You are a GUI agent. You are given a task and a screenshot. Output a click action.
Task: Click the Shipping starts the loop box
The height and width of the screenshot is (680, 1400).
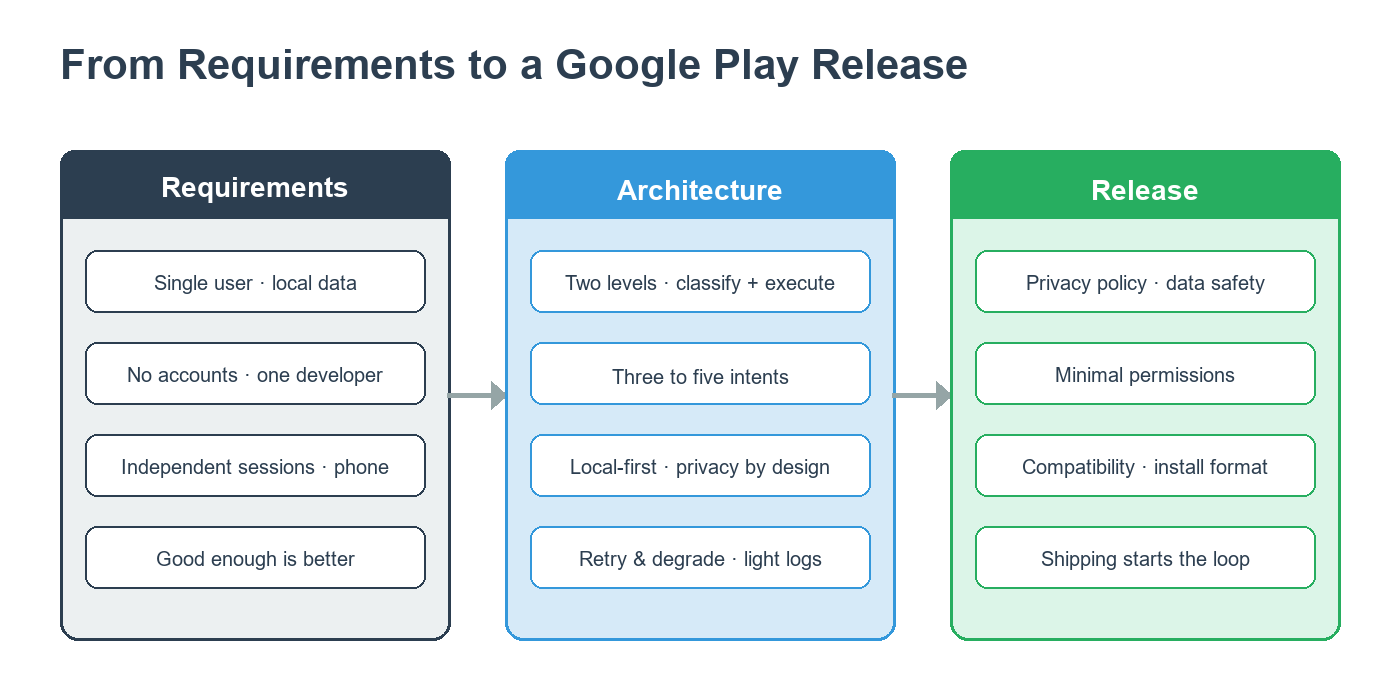click(x=1145, y=558)
